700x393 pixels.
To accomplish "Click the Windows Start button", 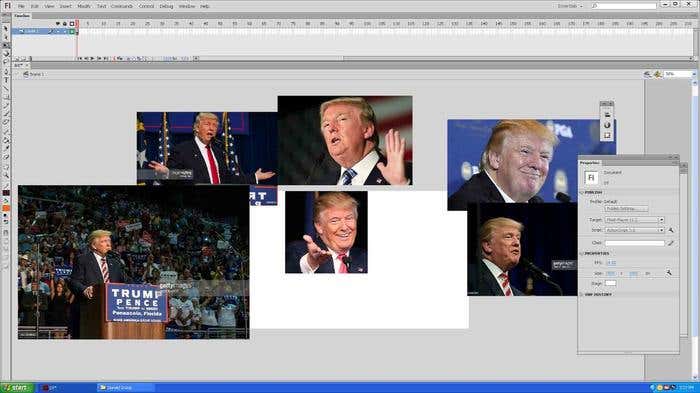I will tap(17, 388).
